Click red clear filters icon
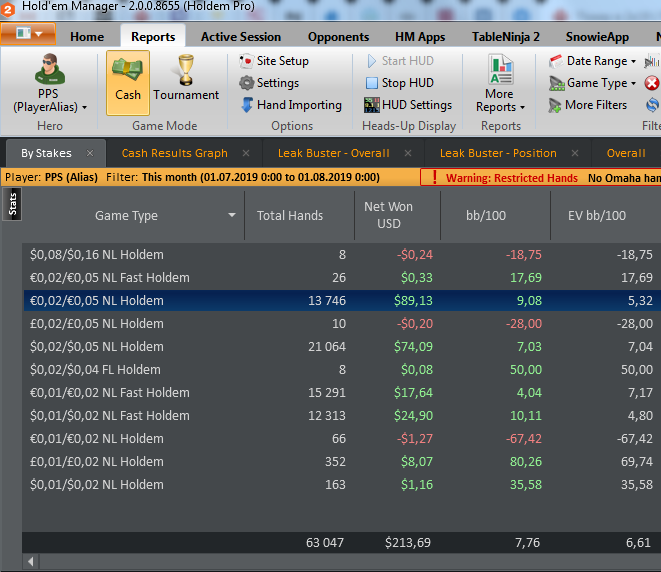Viewport: 661px width, 572px height. coord(651,83)
